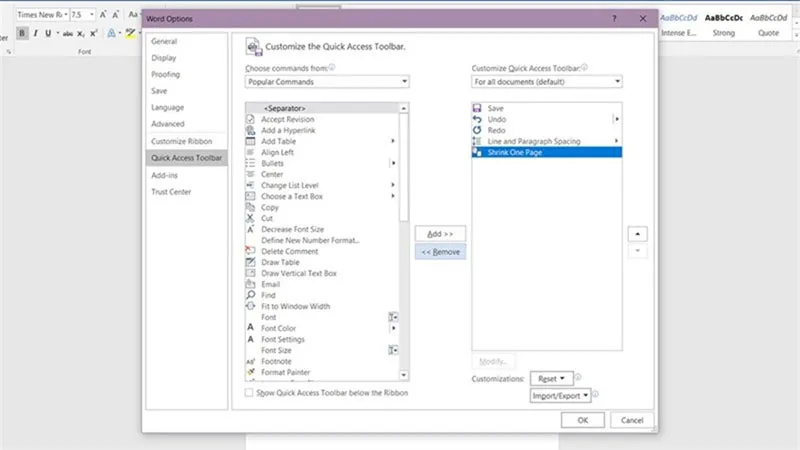
Task: Click the Move Up arrow button
Action: click(637, 234)
